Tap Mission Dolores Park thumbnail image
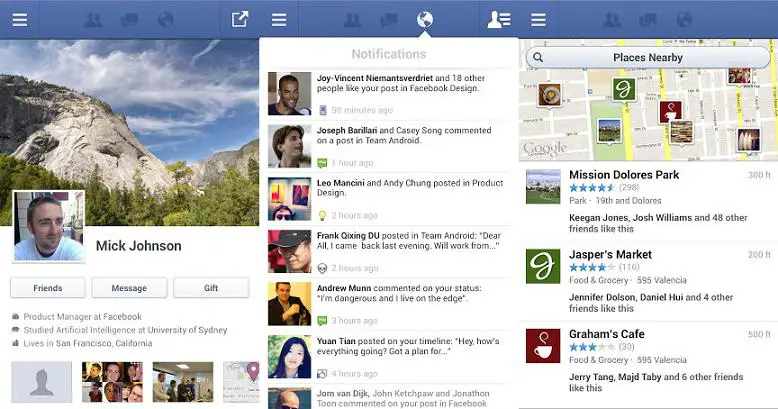The image size is (778, 409). [x=543, y=187]
